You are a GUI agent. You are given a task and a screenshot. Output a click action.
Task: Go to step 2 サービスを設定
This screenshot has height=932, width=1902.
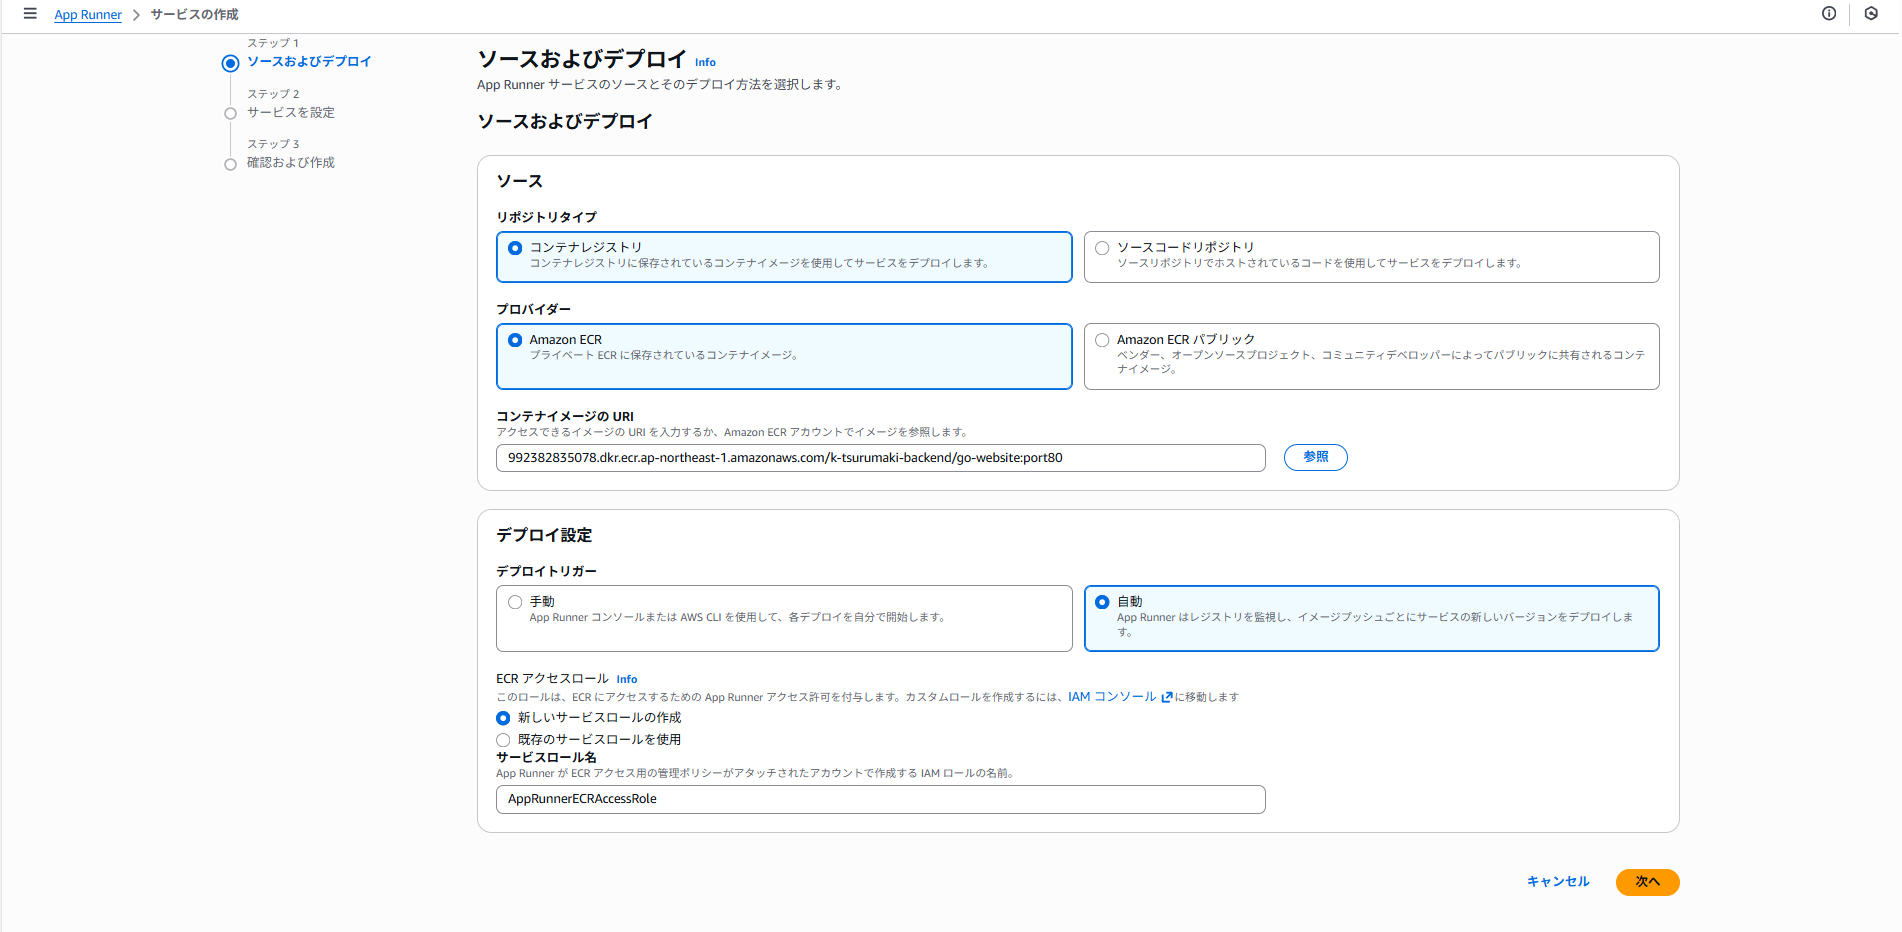(291, 113)
